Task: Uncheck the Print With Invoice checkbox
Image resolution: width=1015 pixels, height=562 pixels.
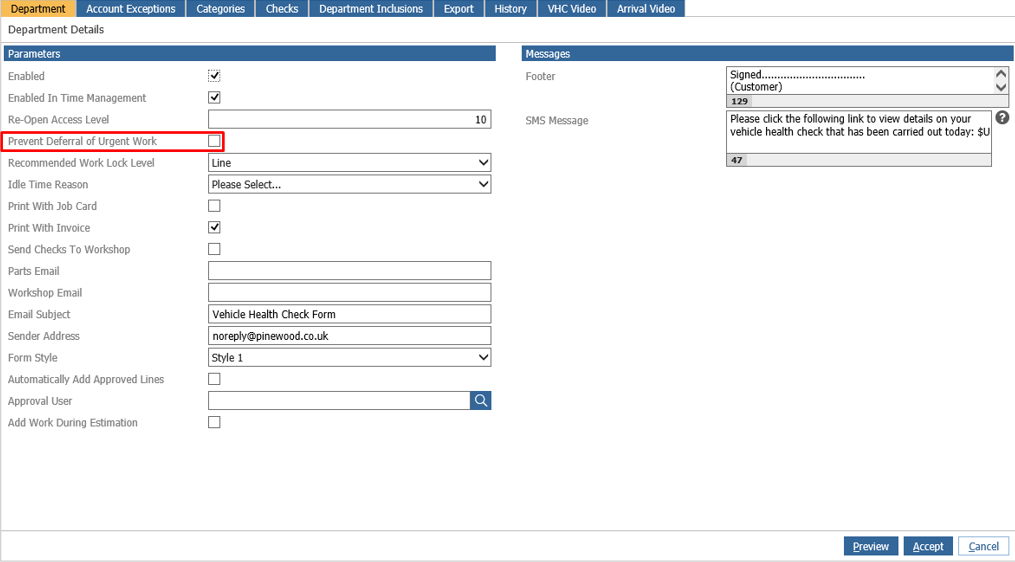Action: pos(214,228)
